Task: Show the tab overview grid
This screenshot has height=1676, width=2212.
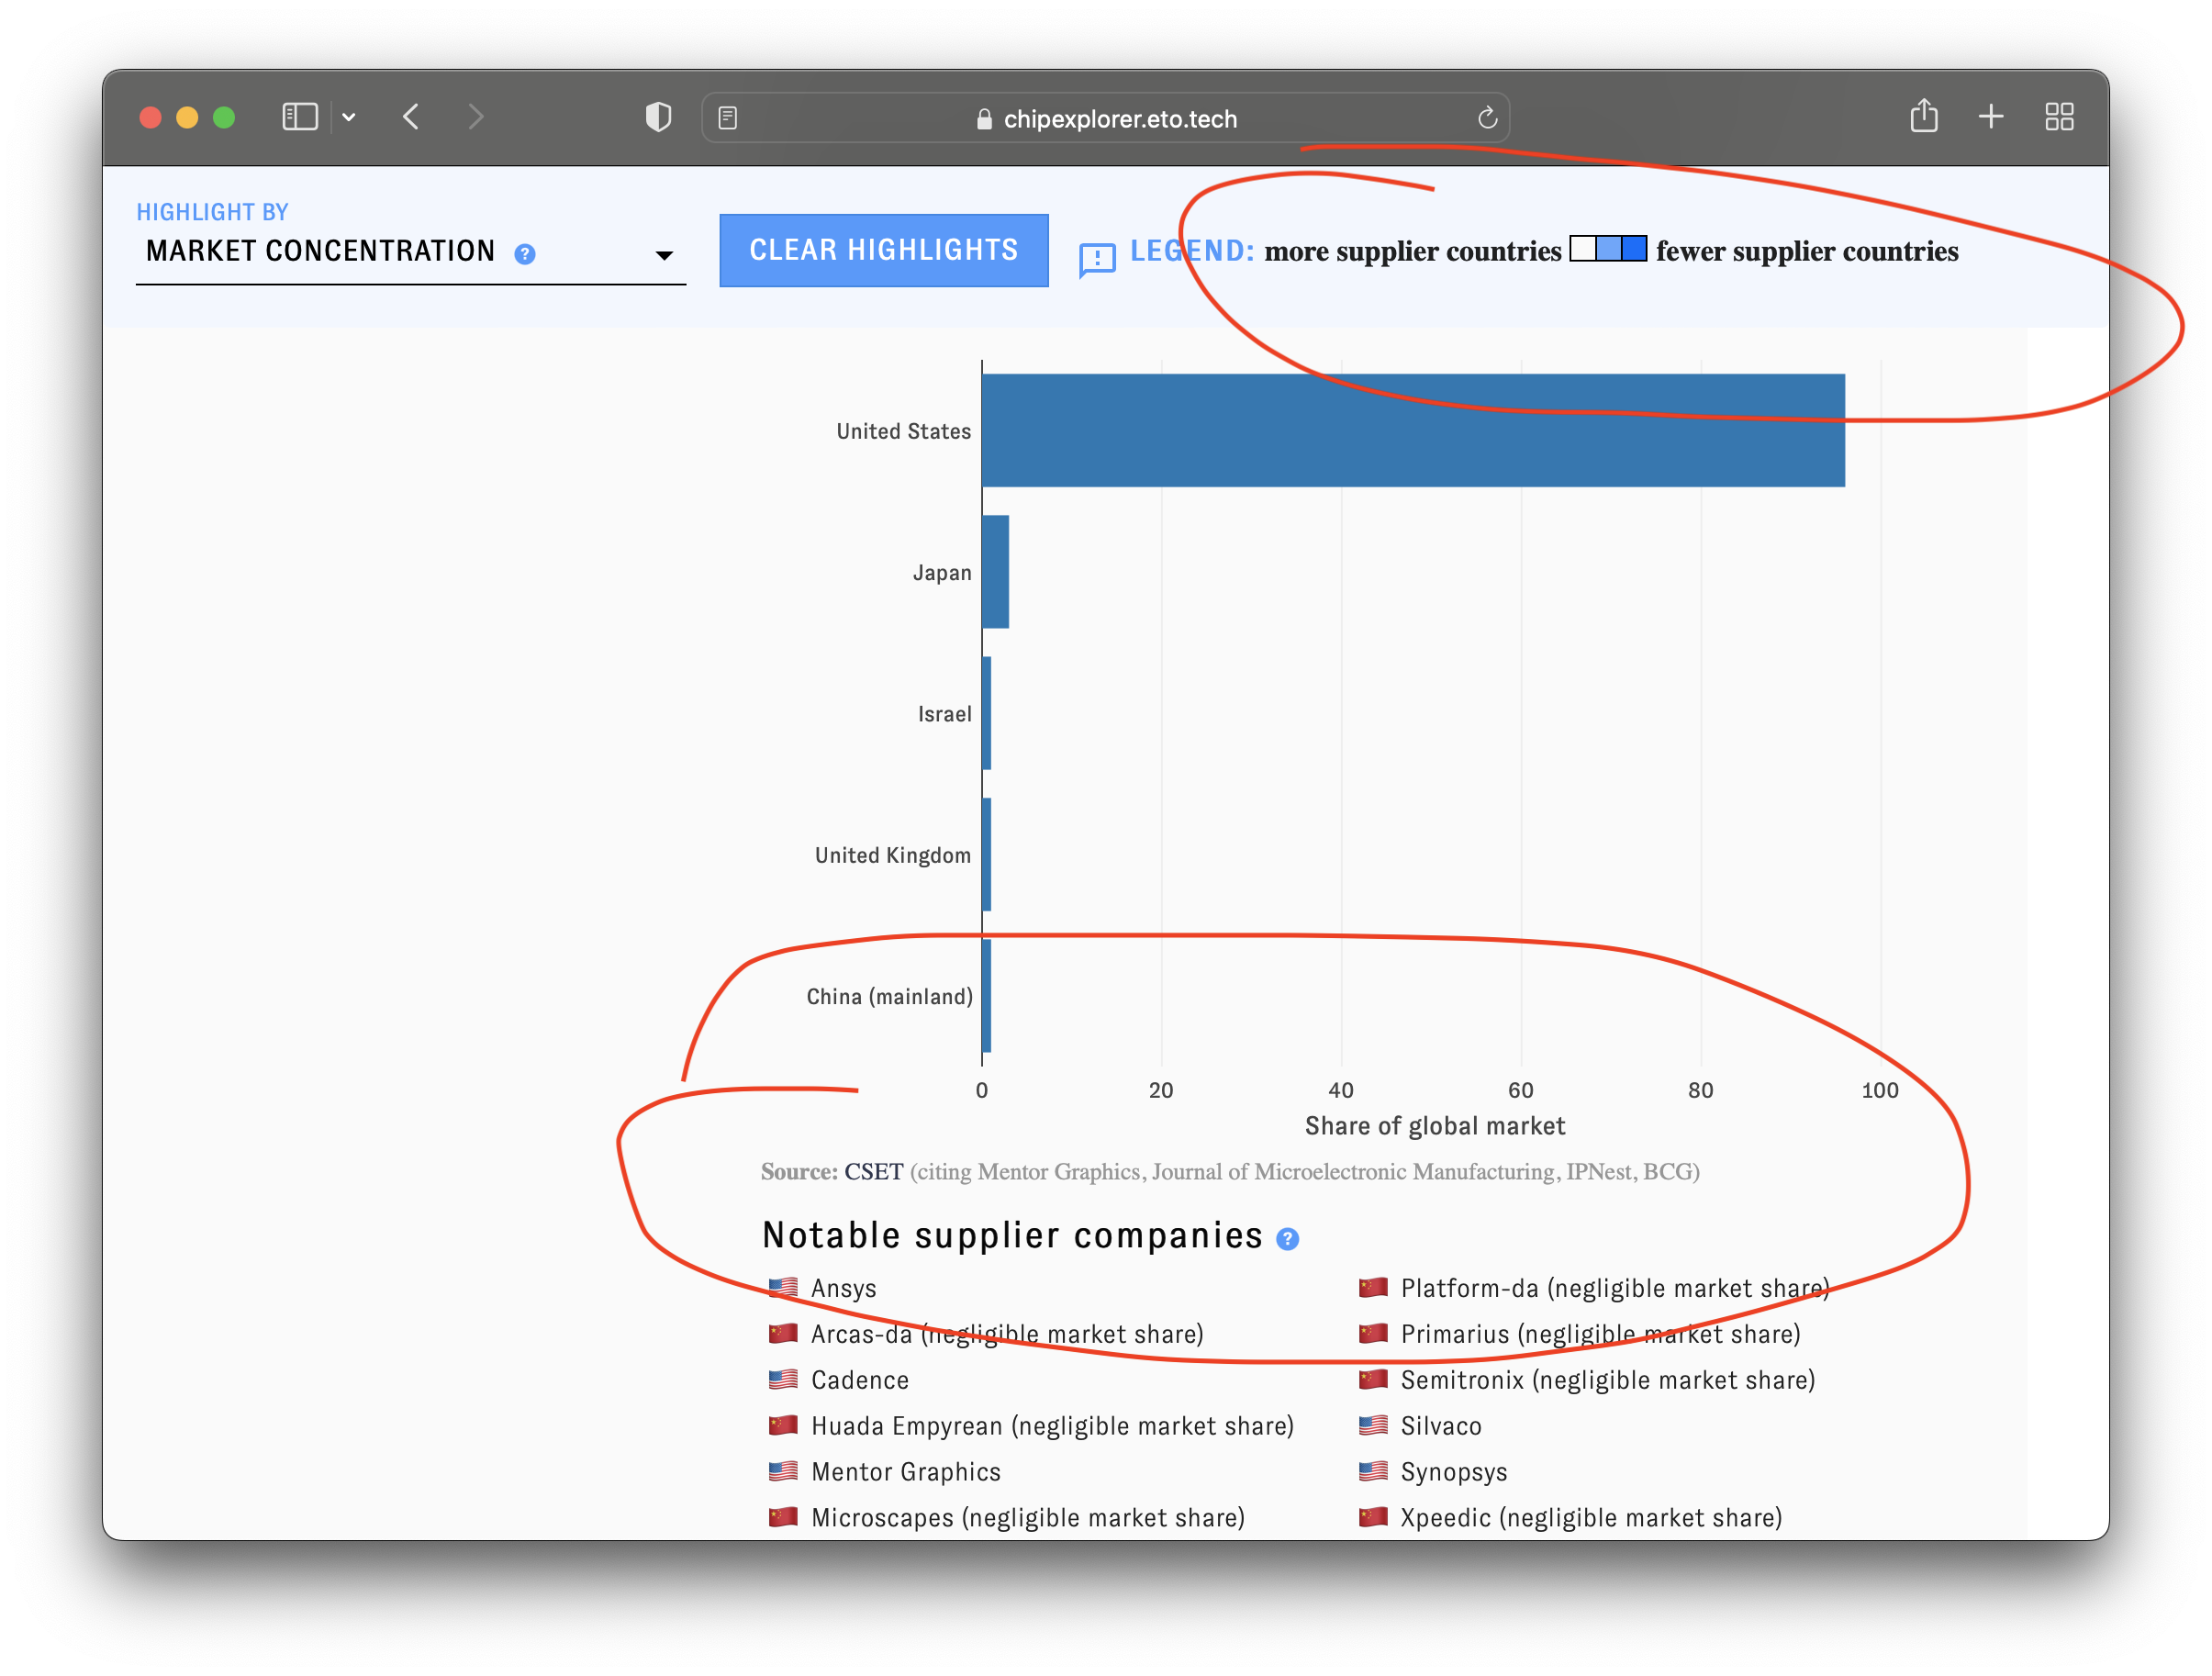Action: tap(2059, 117)
